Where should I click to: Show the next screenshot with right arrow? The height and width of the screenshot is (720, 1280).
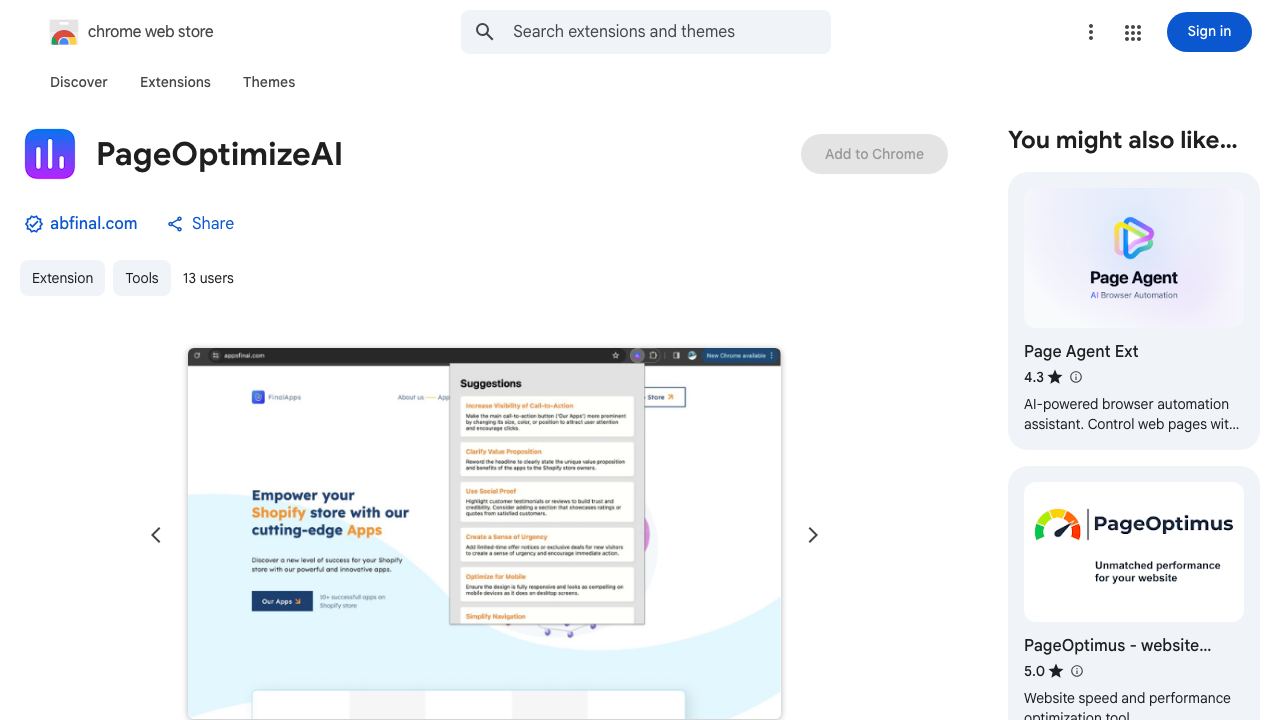813,535
